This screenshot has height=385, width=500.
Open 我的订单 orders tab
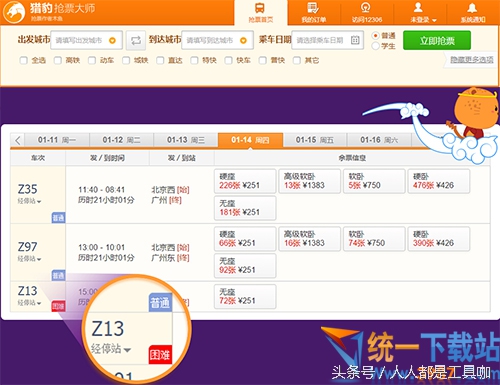(x=313, y=13)
